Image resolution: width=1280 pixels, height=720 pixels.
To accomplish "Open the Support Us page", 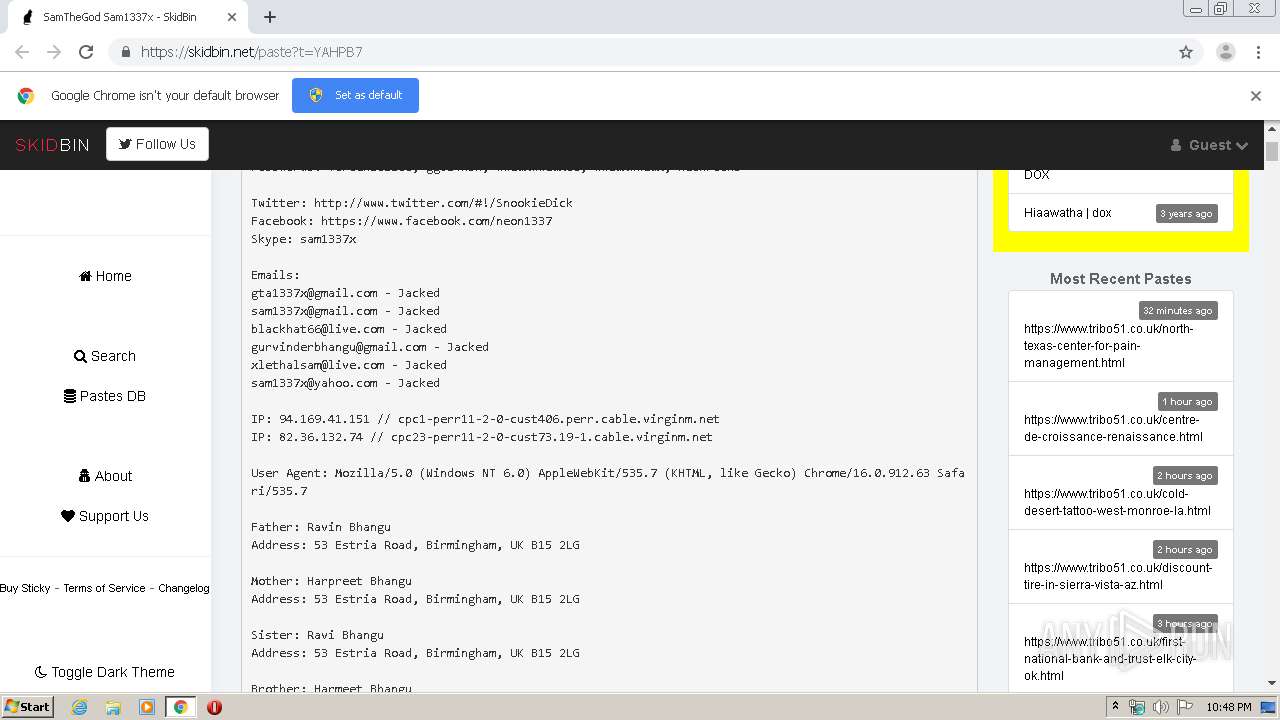I will pyautogui.click(x=105, y=516).
